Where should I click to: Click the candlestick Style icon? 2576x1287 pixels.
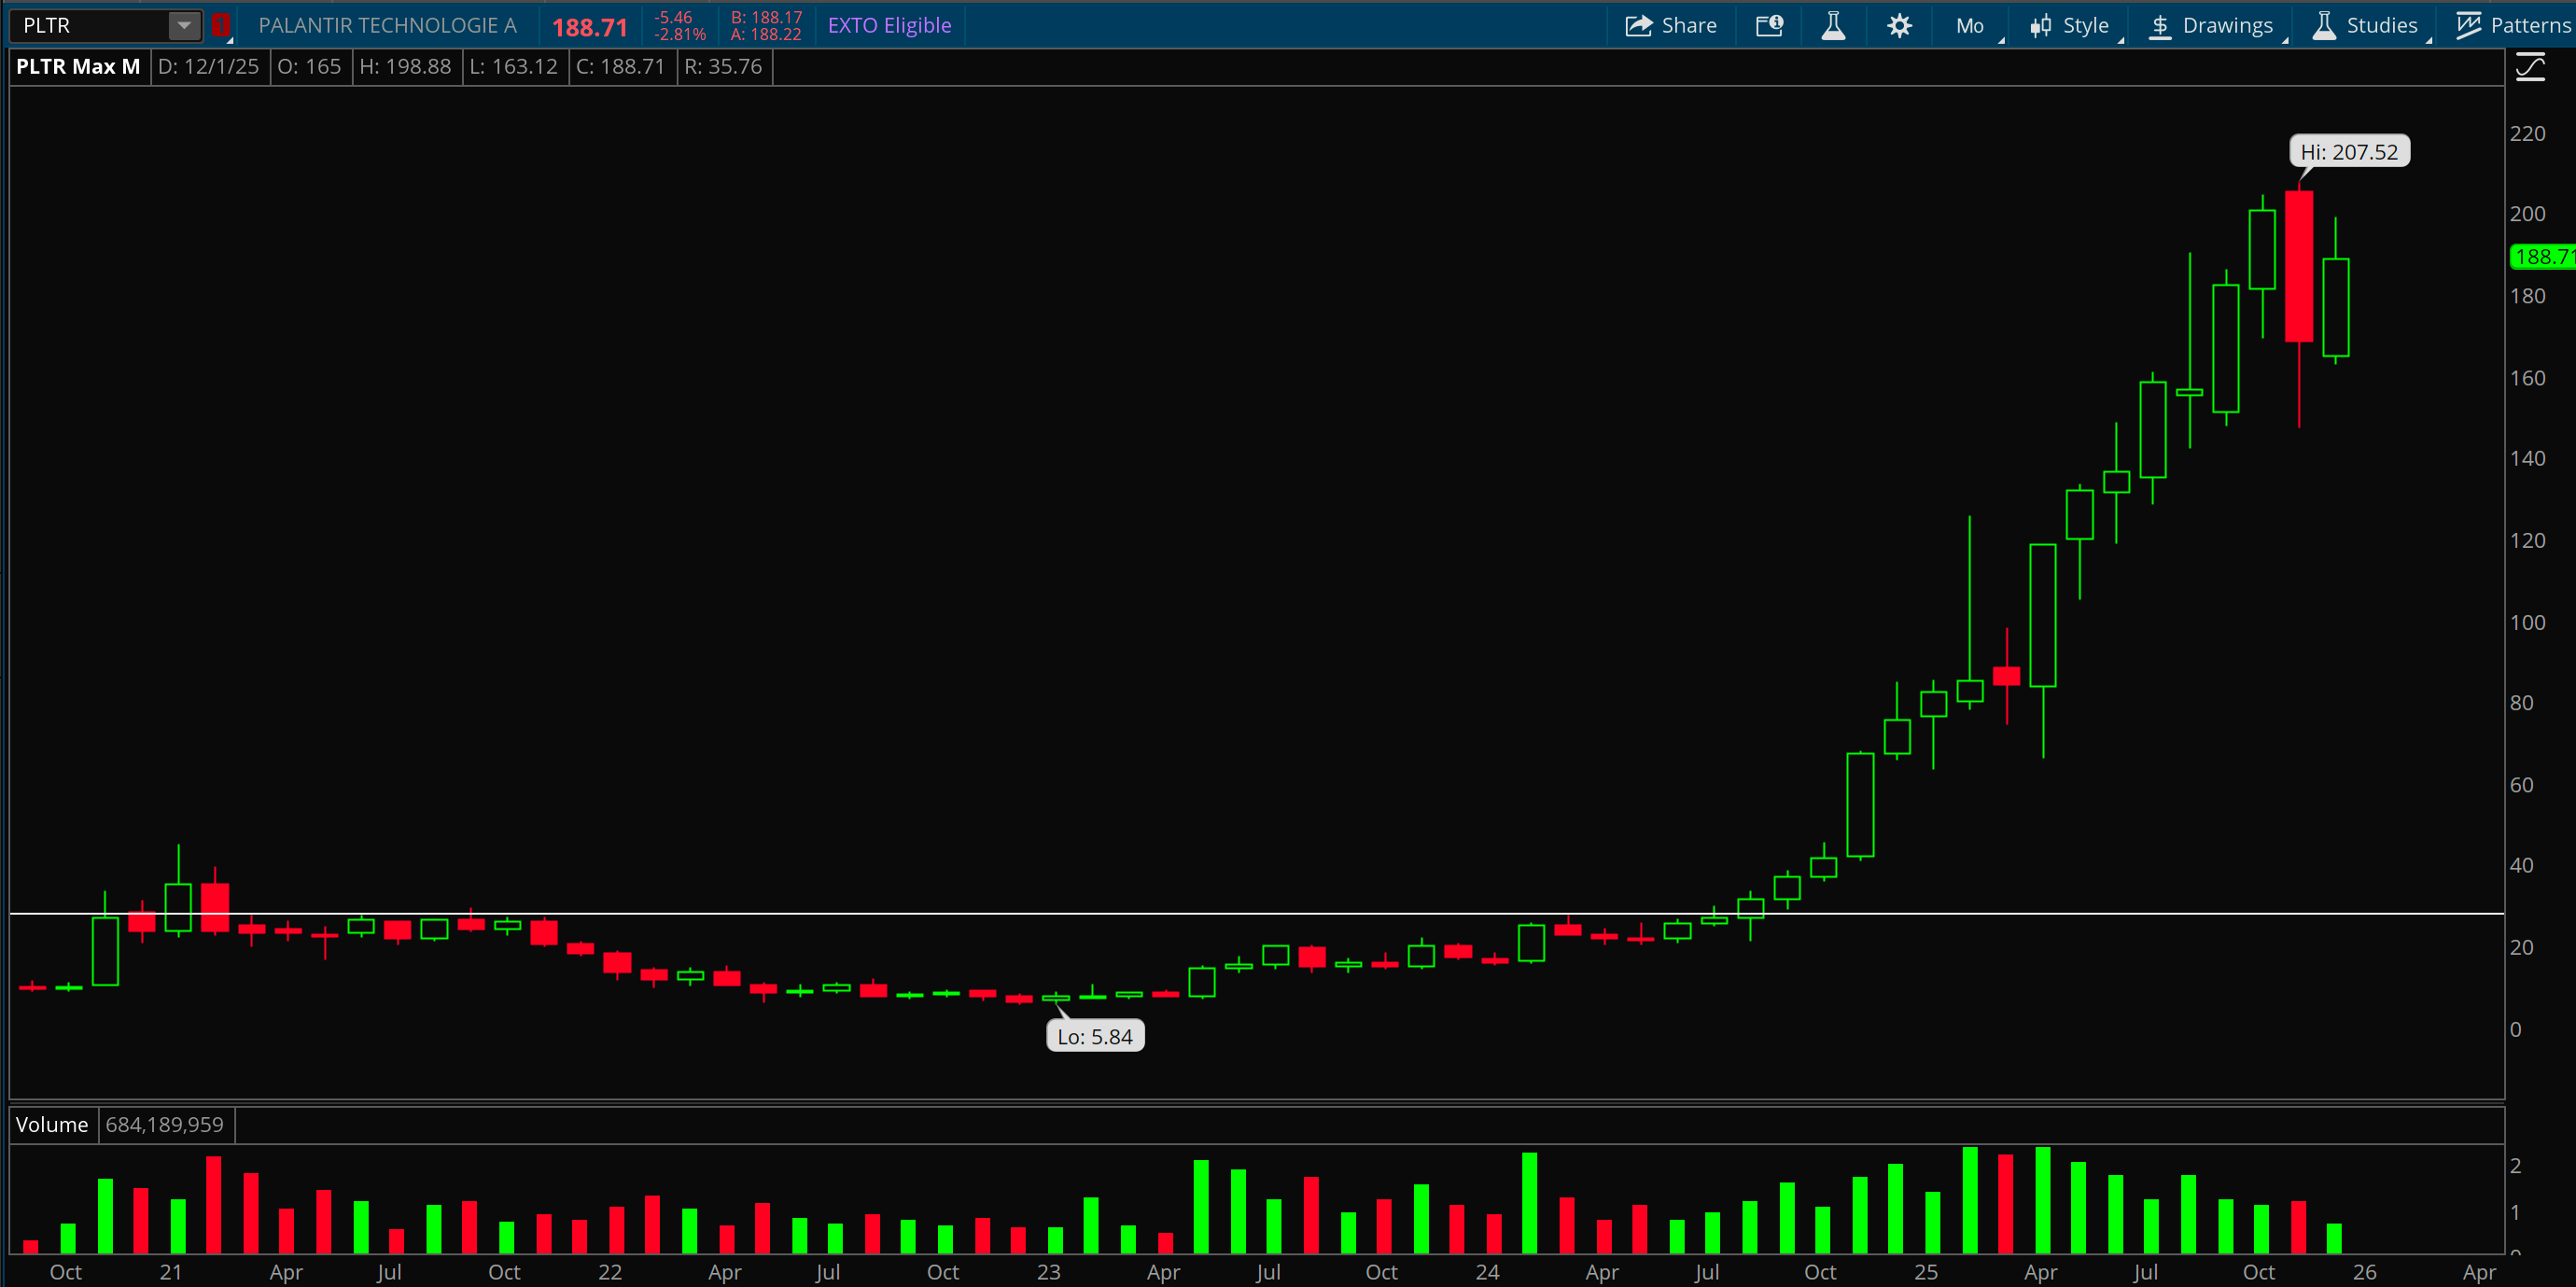click(x=2041, y=26)
